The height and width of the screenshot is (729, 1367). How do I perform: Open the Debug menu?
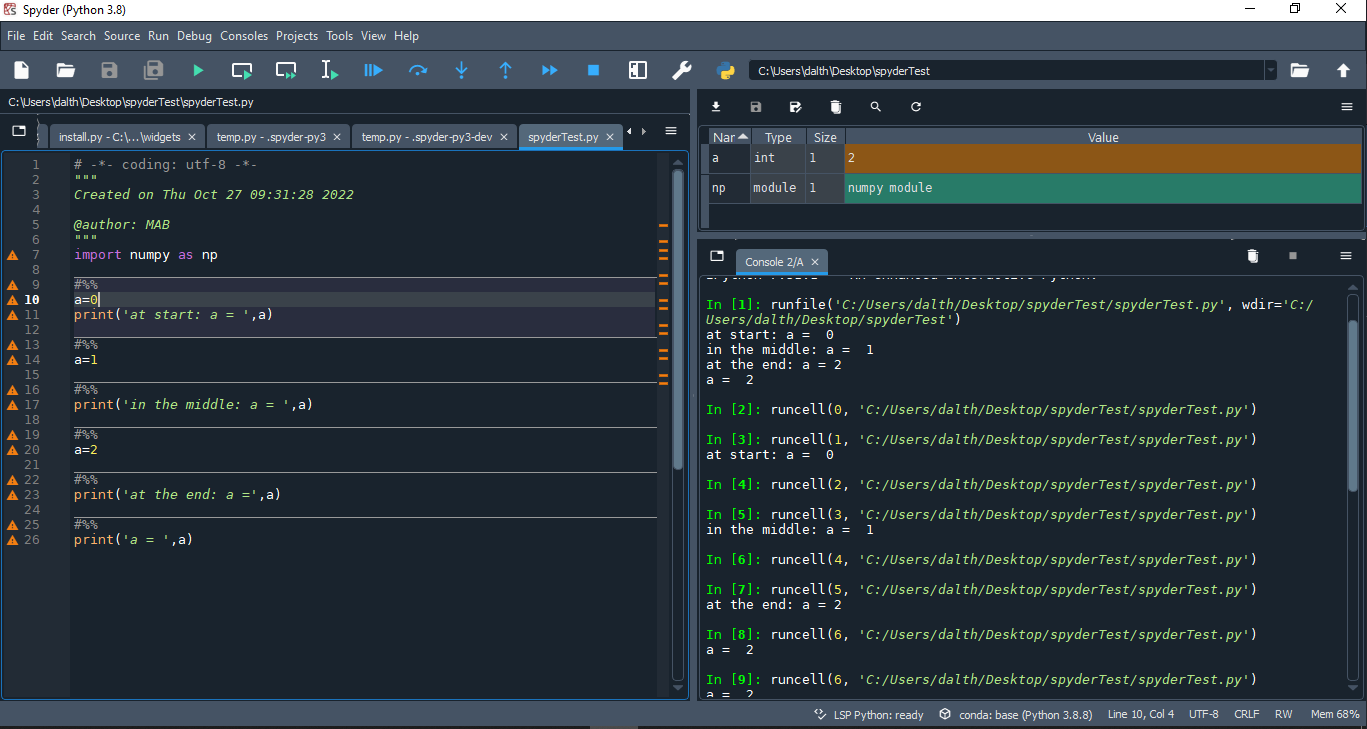click(194, 36)
